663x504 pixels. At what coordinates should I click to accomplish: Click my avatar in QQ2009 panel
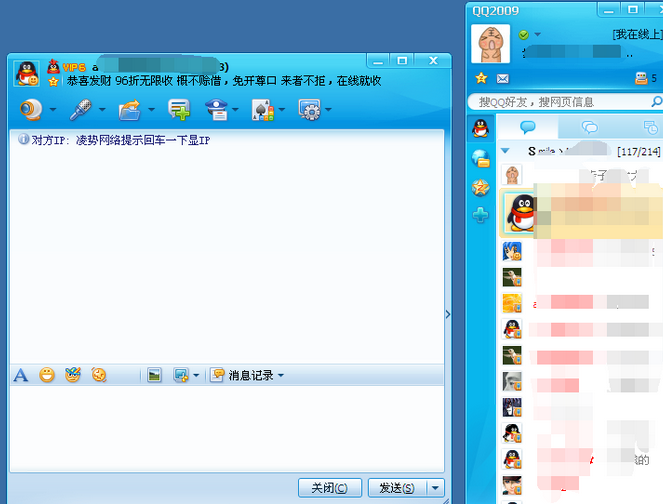coord(490,44)
